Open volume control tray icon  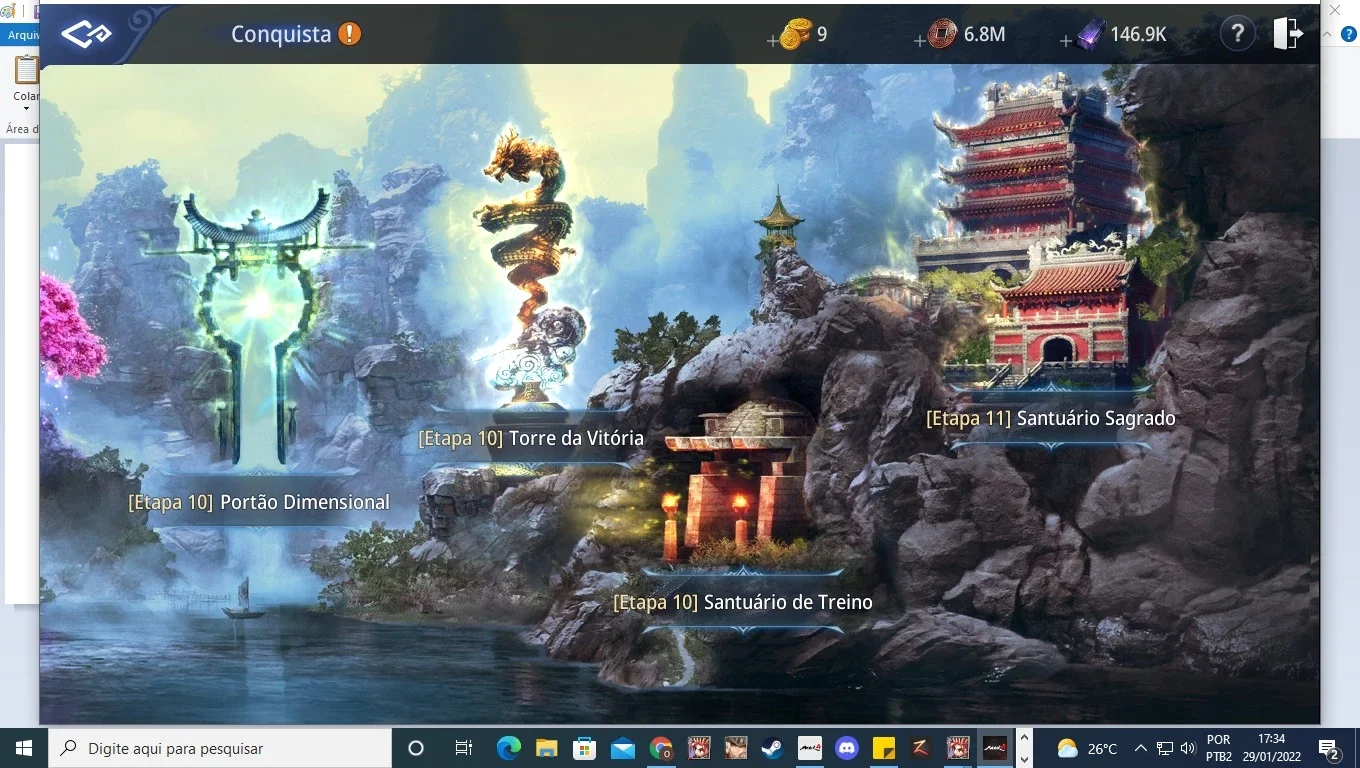click(1188, 748)
